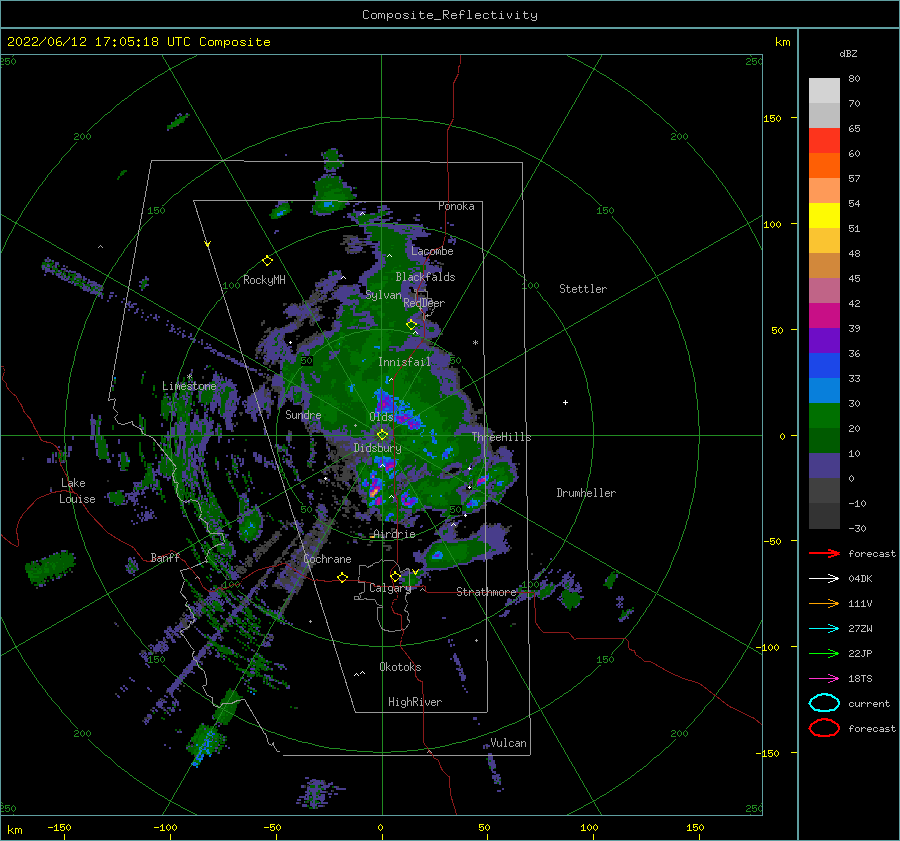This screenshot has width=900, height=841.
Task: Click the Vulcan label
Action: 508,743
